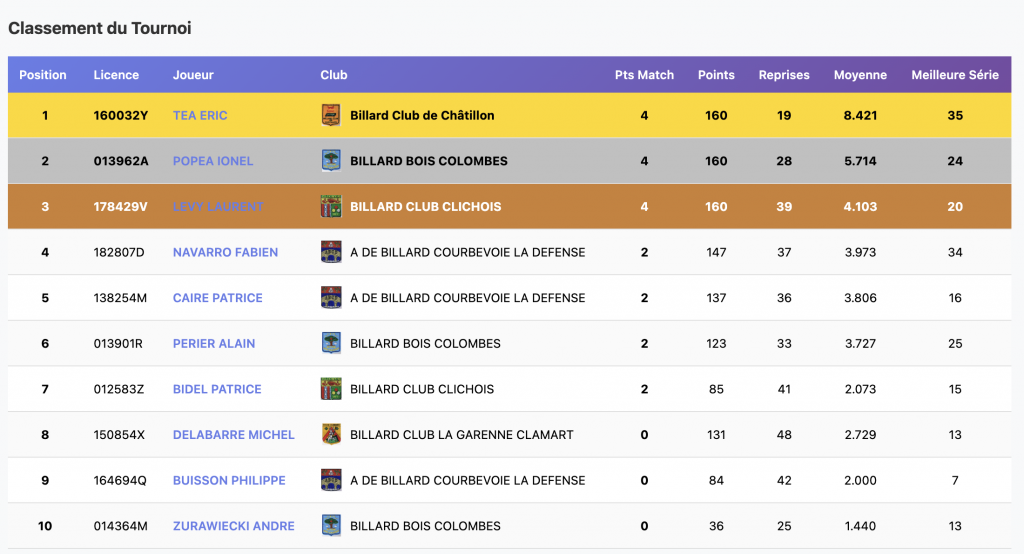Click the Position column header
The width and height of the screenshot is (1024, 554).
[43, 75]
